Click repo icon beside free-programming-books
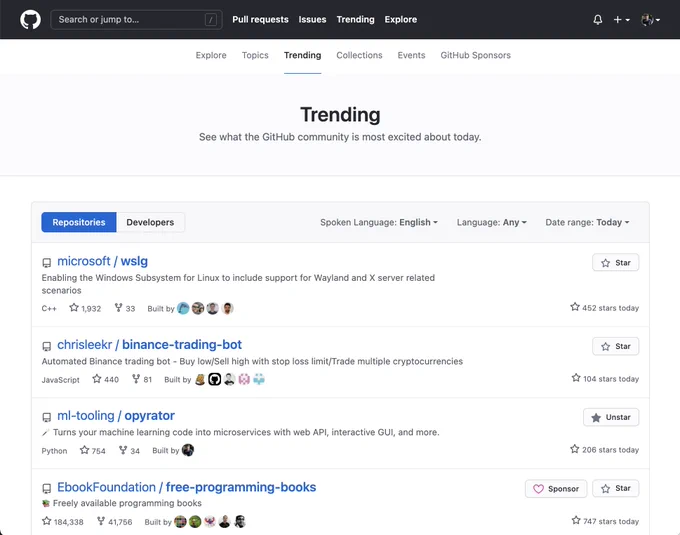Image resolution: width=680 pixels, height=535 pixels. (46, 489)
